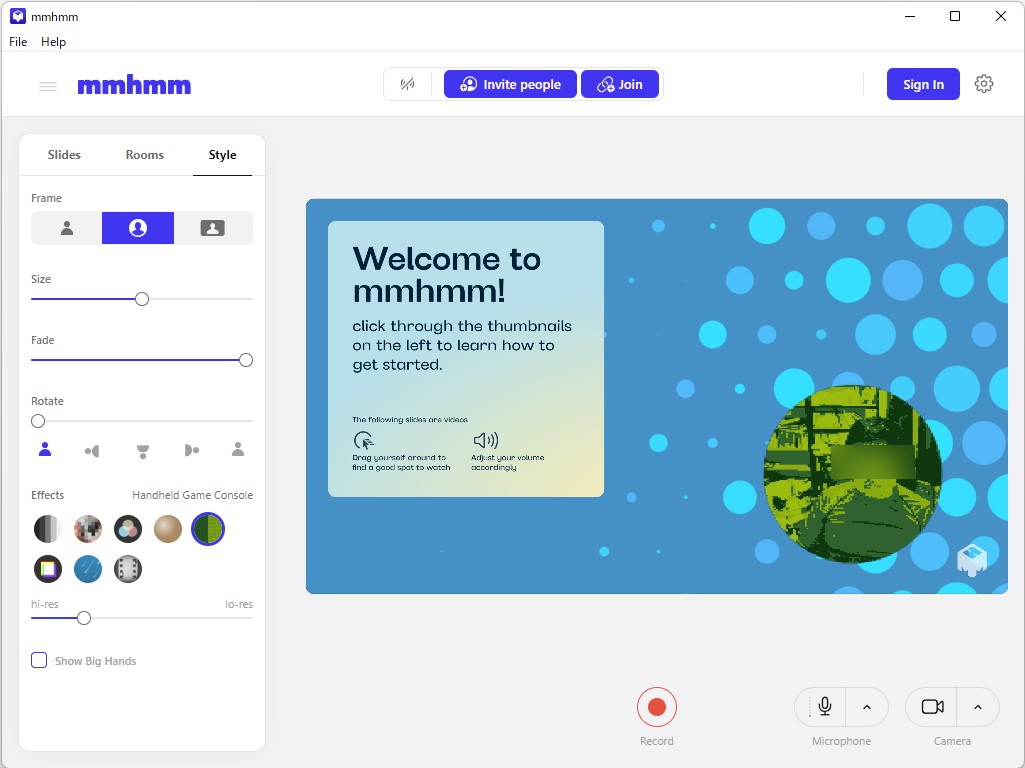Select the rectangle frame option
This screenshot has height=768, width=1025.
[x=212, y=228]
